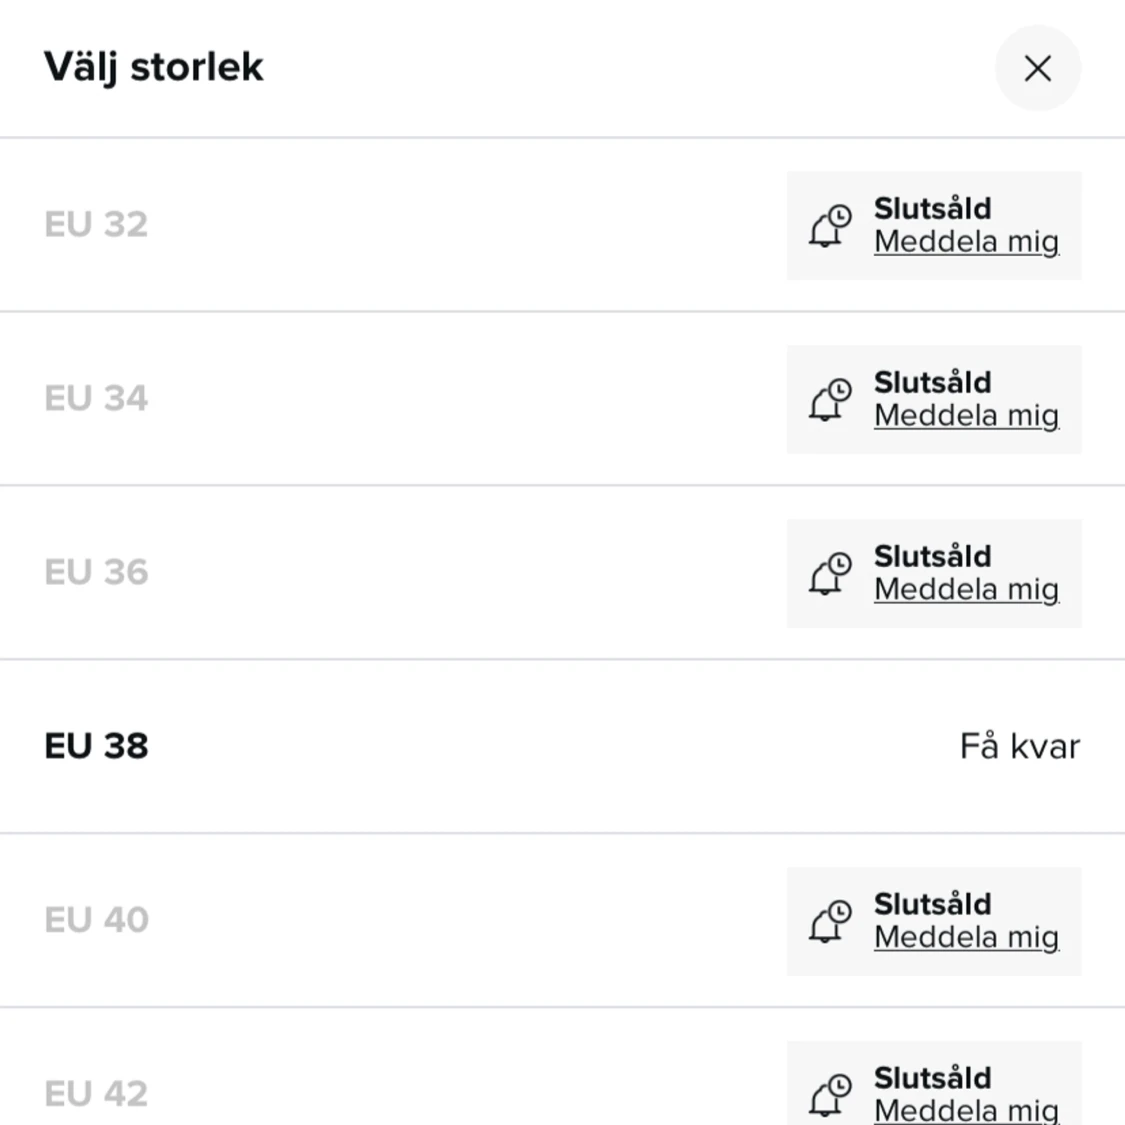The image size is (1125, 1125).
Task: Click Slutsåld text in EU 36 row
Action: point(933,556)
